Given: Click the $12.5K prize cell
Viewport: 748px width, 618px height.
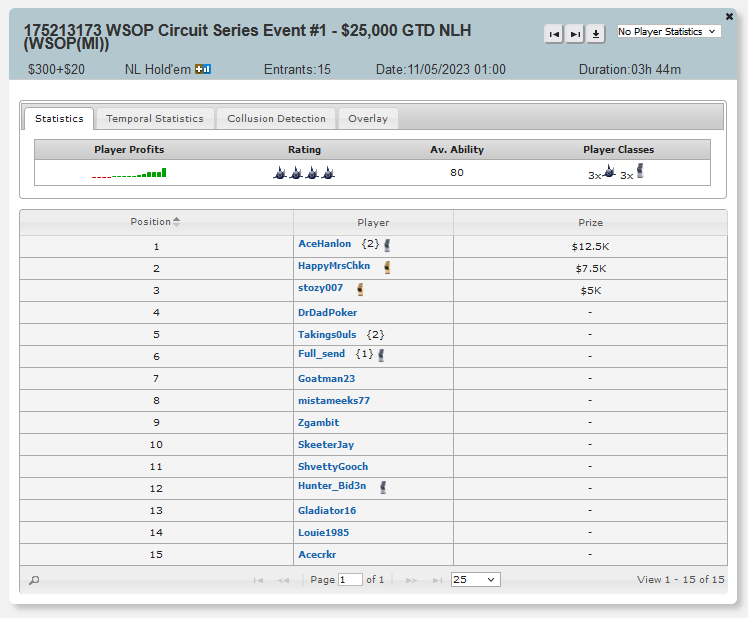Looking at the screenshot, I should pyautogui.click(x=590, y=247).
